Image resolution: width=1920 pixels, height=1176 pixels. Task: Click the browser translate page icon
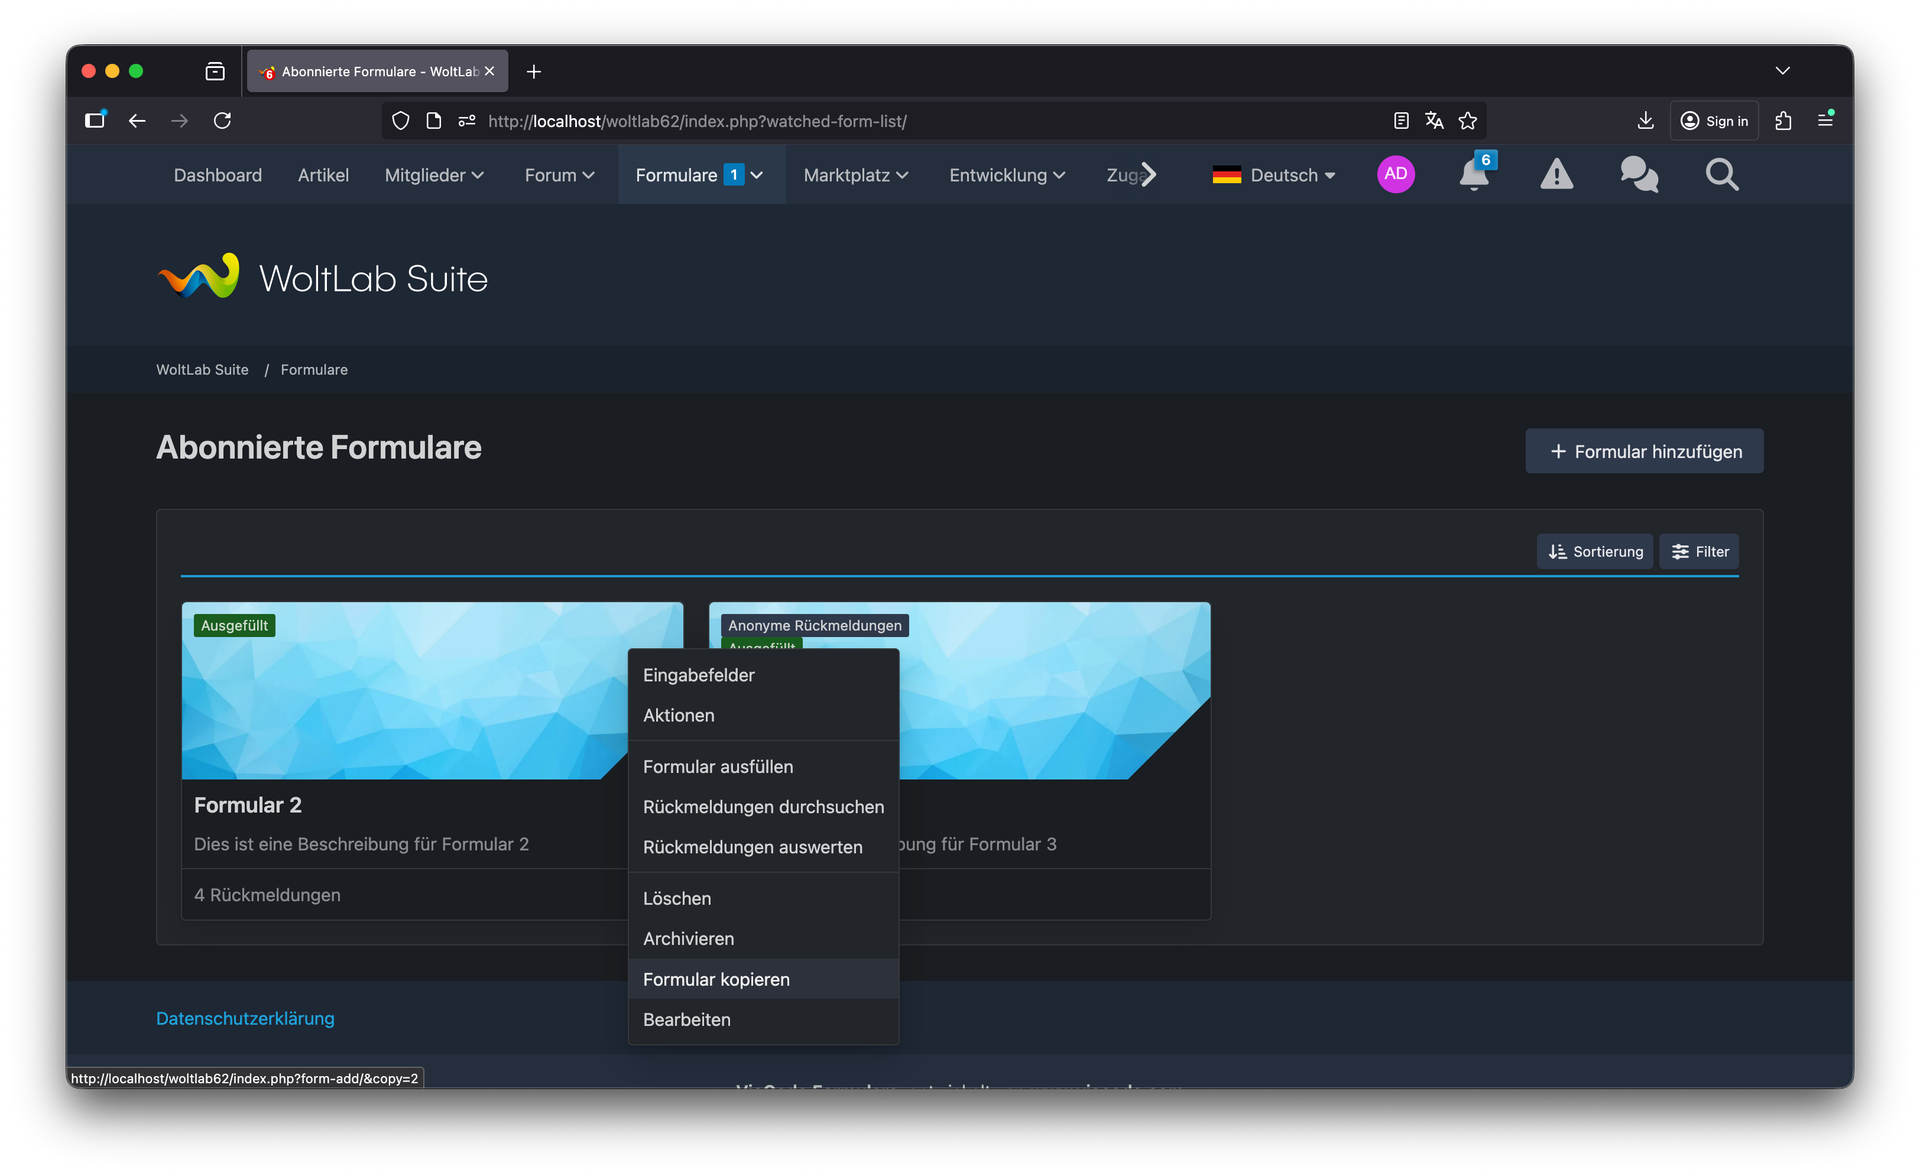(1434, 121)
